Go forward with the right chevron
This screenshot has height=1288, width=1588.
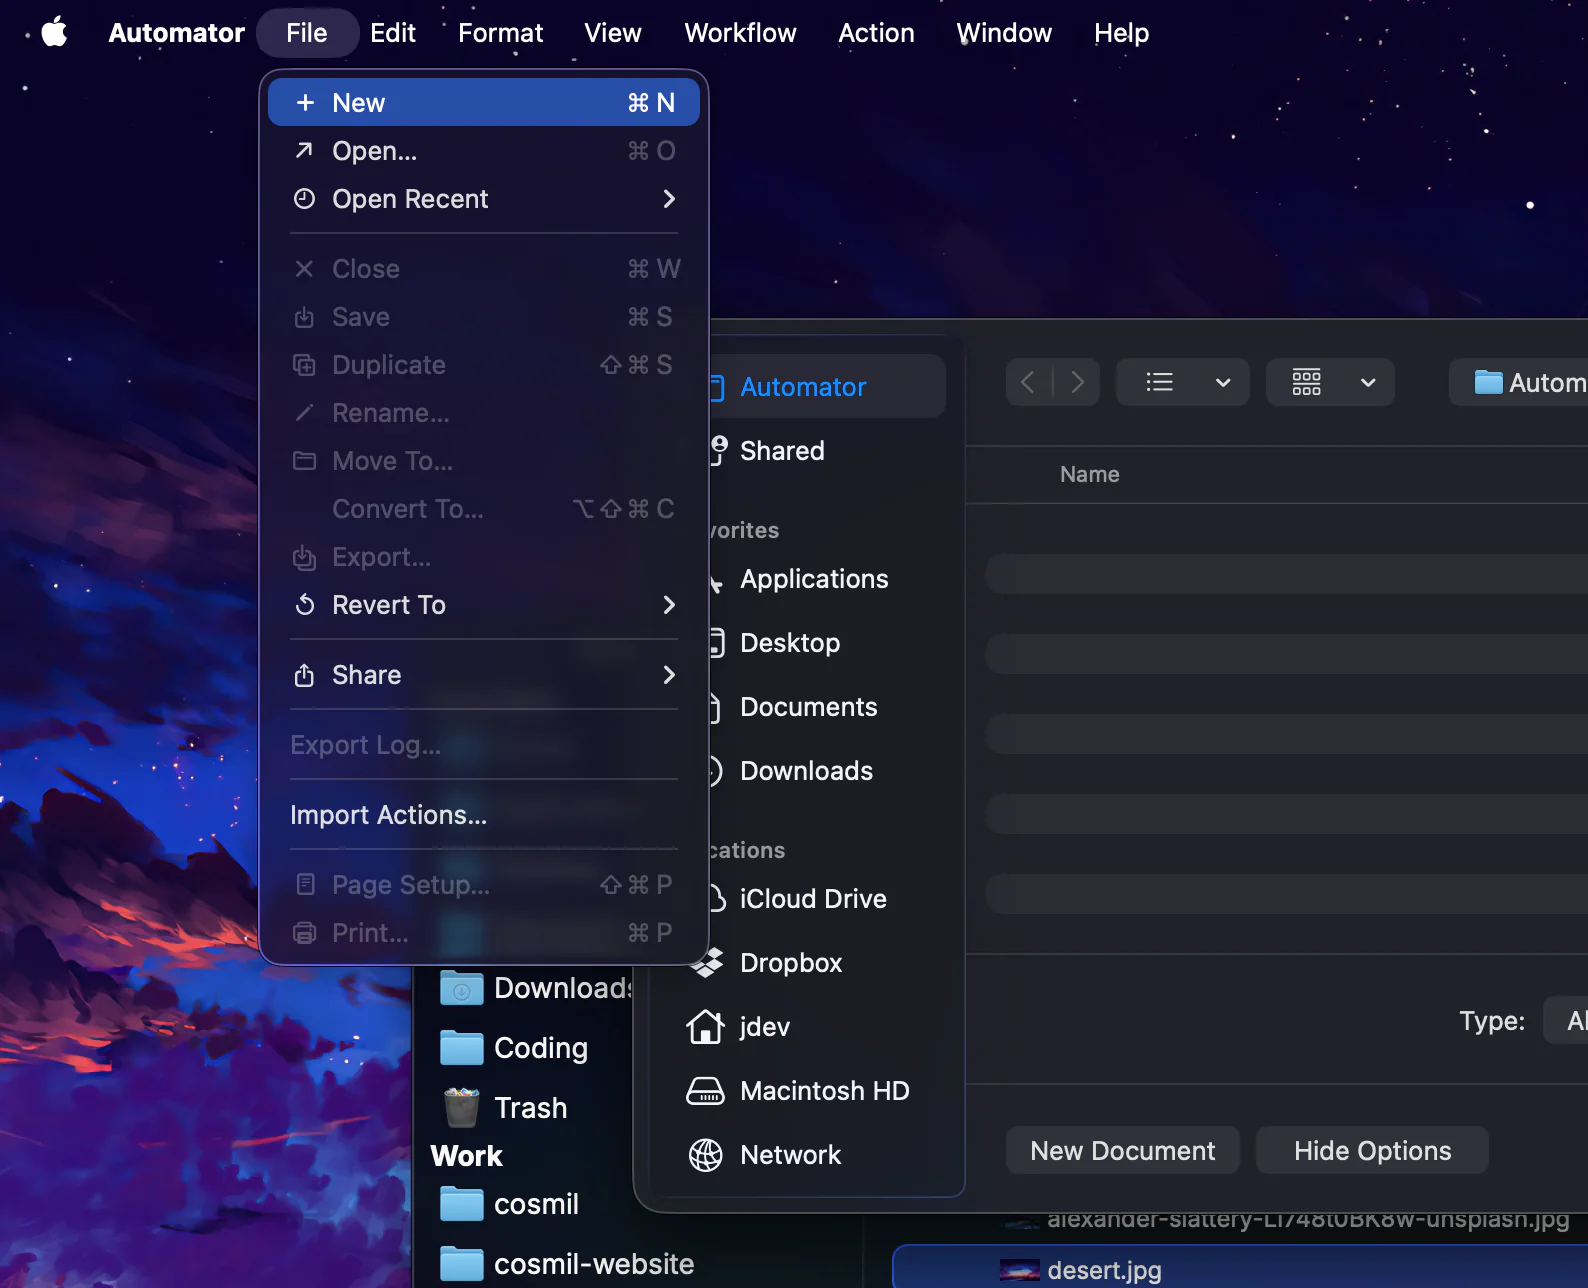(1077, 382)
